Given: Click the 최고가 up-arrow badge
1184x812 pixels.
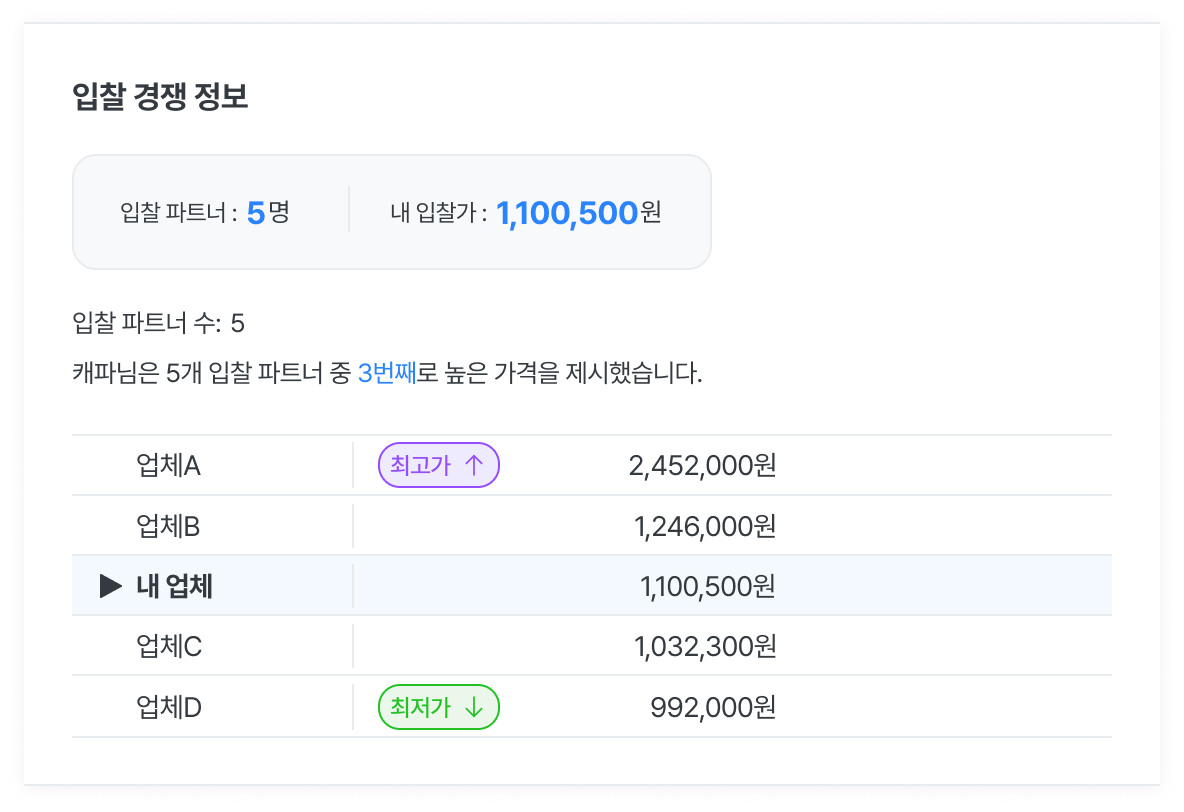Looking at the screenshot, I should coord(438,465).
